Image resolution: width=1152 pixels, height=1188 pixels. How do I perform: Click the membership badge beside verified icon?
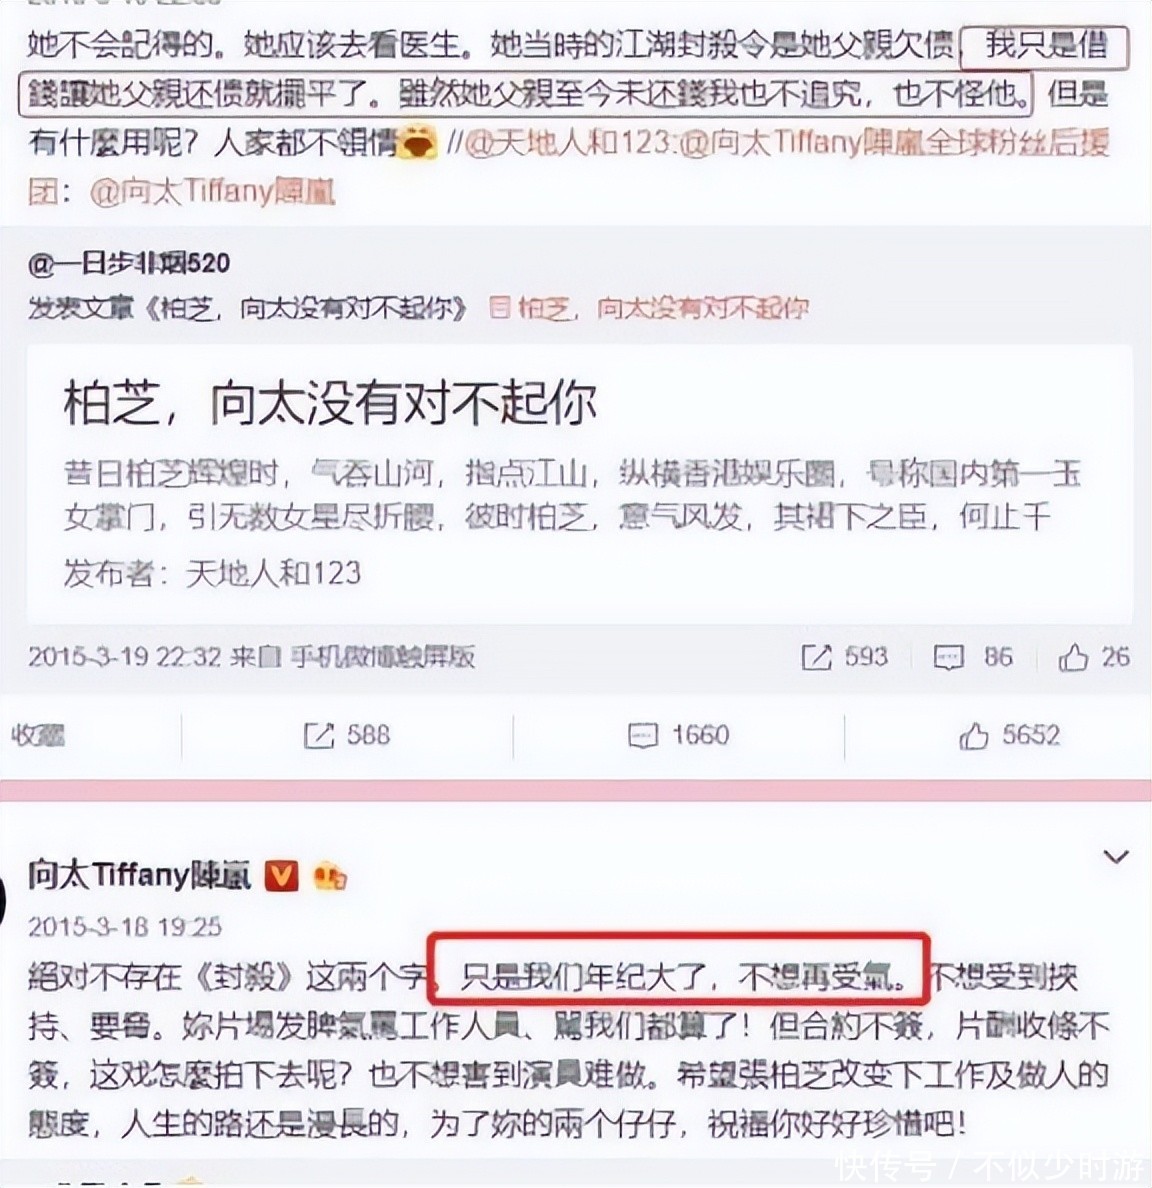point(329,877)
